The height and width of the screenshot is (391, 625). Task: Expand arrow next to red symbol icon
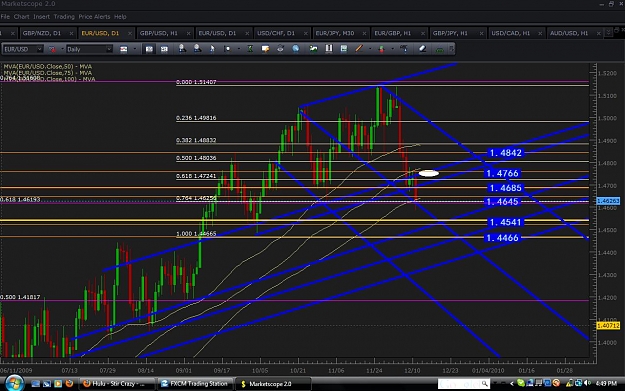click(x=62, y=49)
